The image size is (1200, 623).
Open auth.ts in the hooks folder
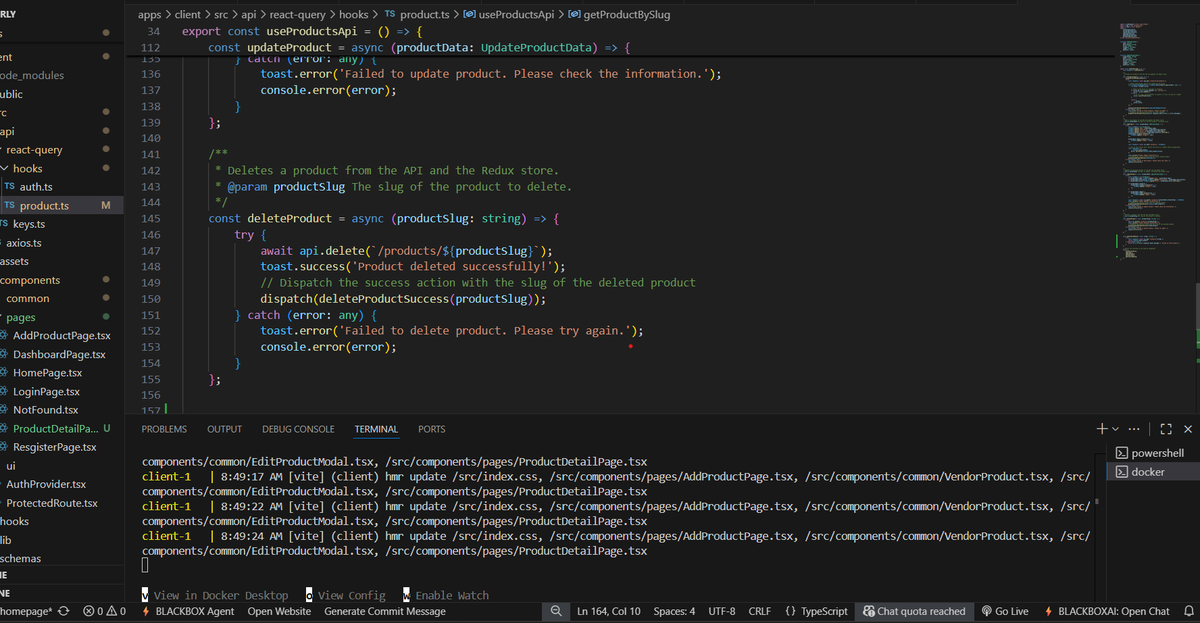(36, 187)
